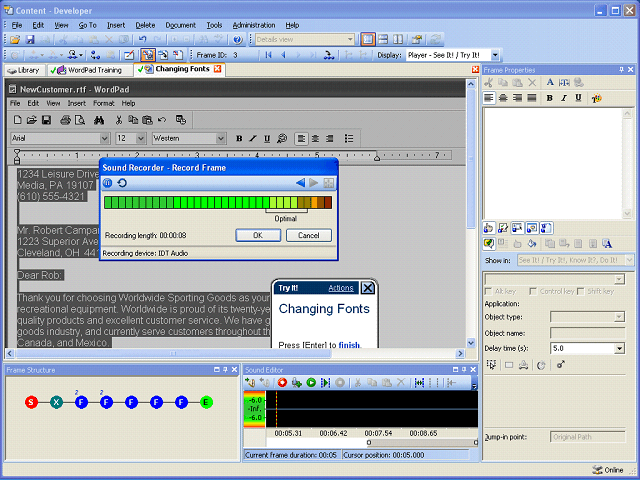Open the Display player mode dropdown
Screen dimensions: 640x480
pos(495,55)
